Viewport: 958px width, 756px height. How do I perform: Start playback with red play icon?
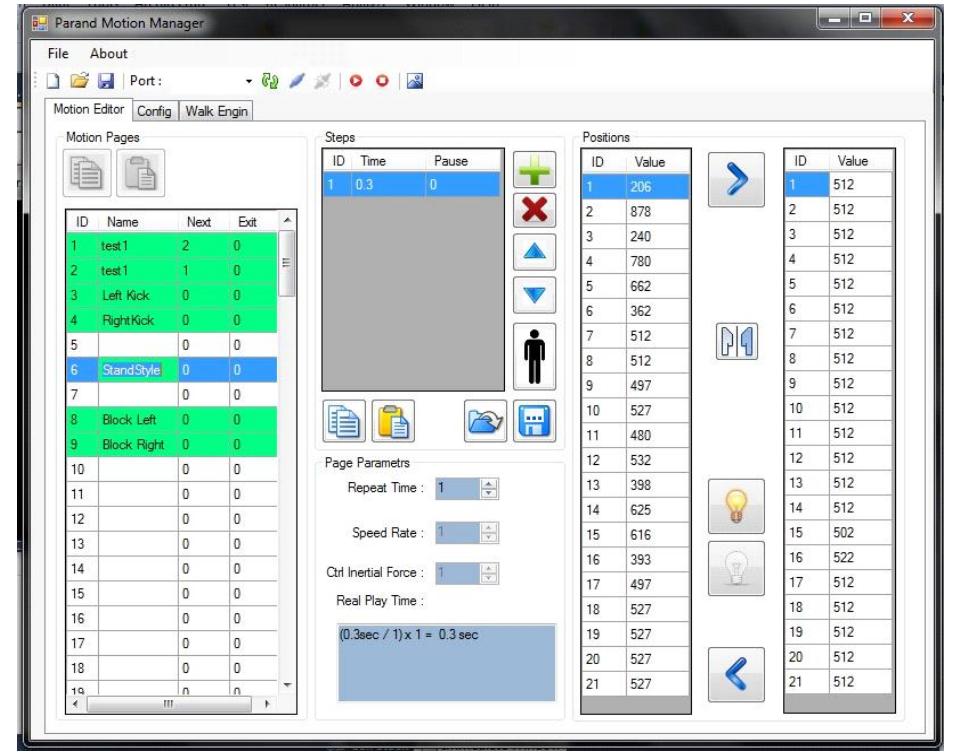(356, 81)
